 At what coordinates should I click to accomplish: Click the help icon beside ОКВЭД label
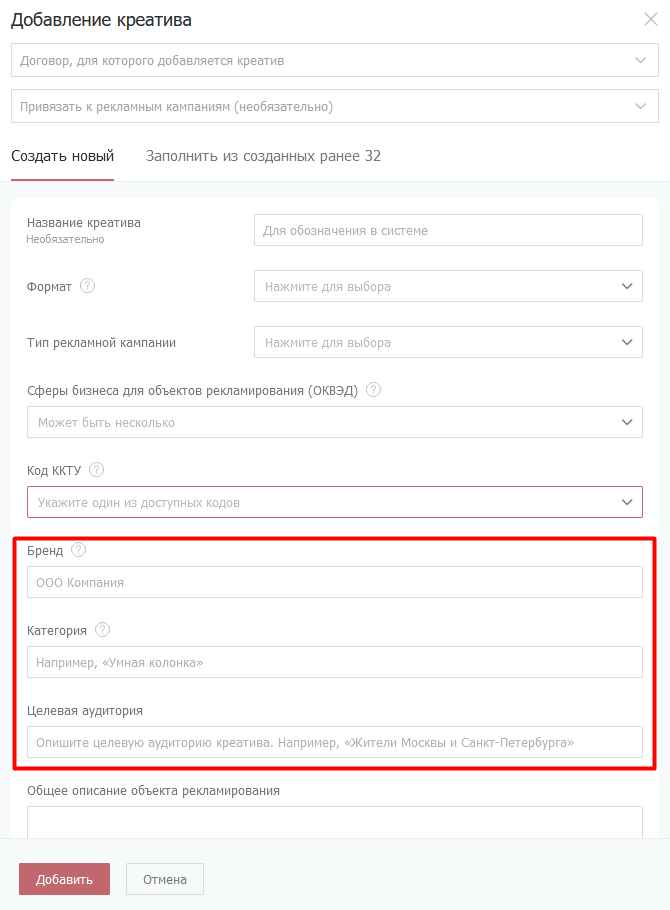pos(374,390)
